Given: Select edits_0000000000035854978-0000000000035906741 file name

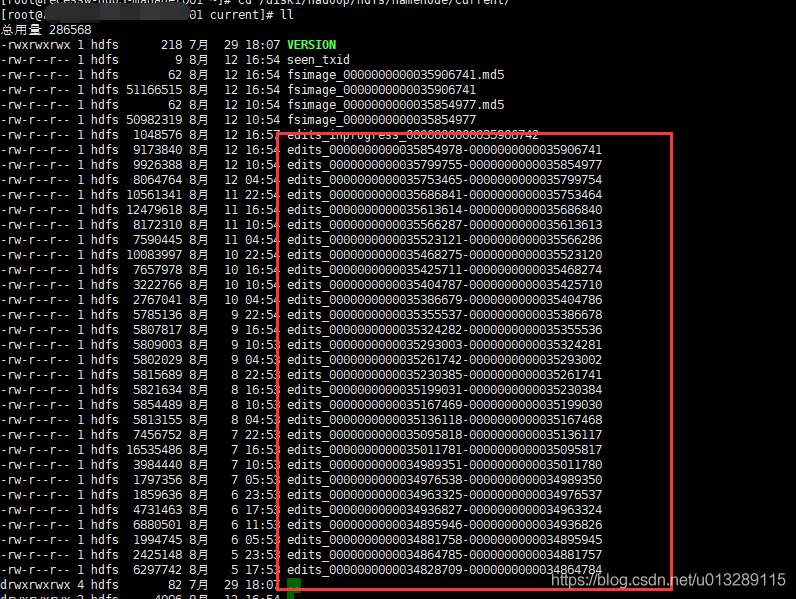Looking at the screenshot, I should 445,150.
